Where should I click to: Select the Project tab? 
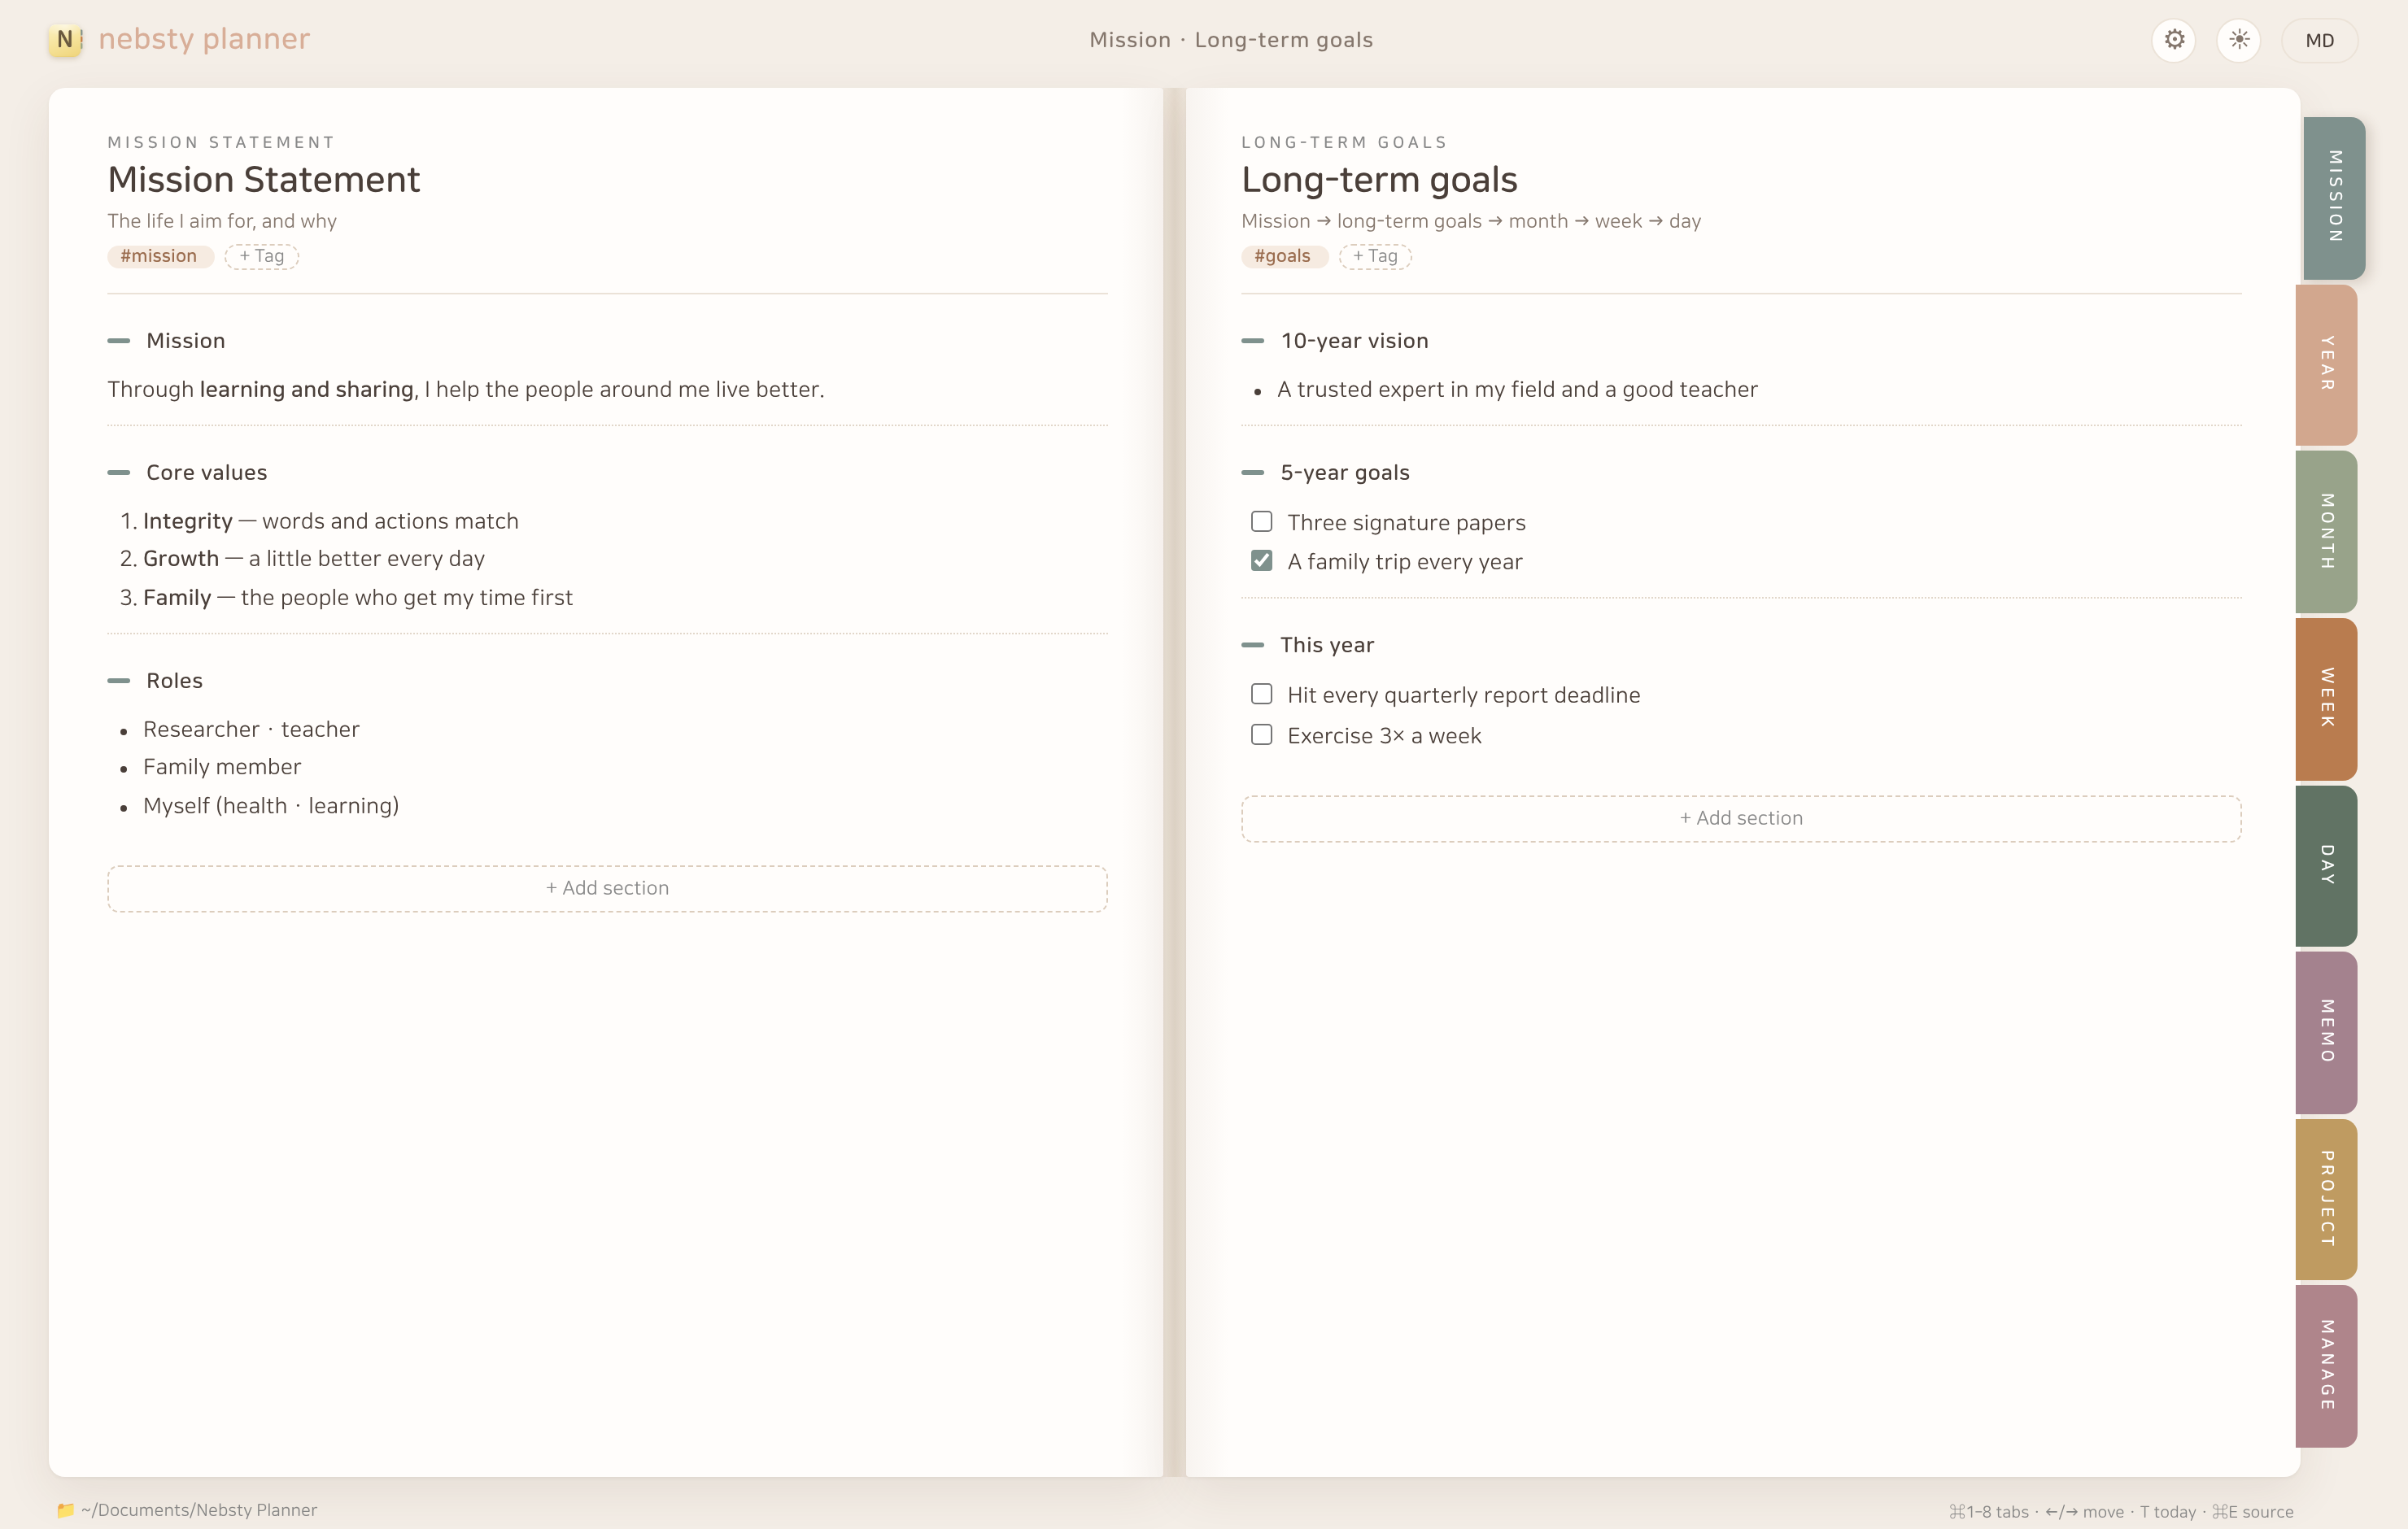click(2327, 1199)
